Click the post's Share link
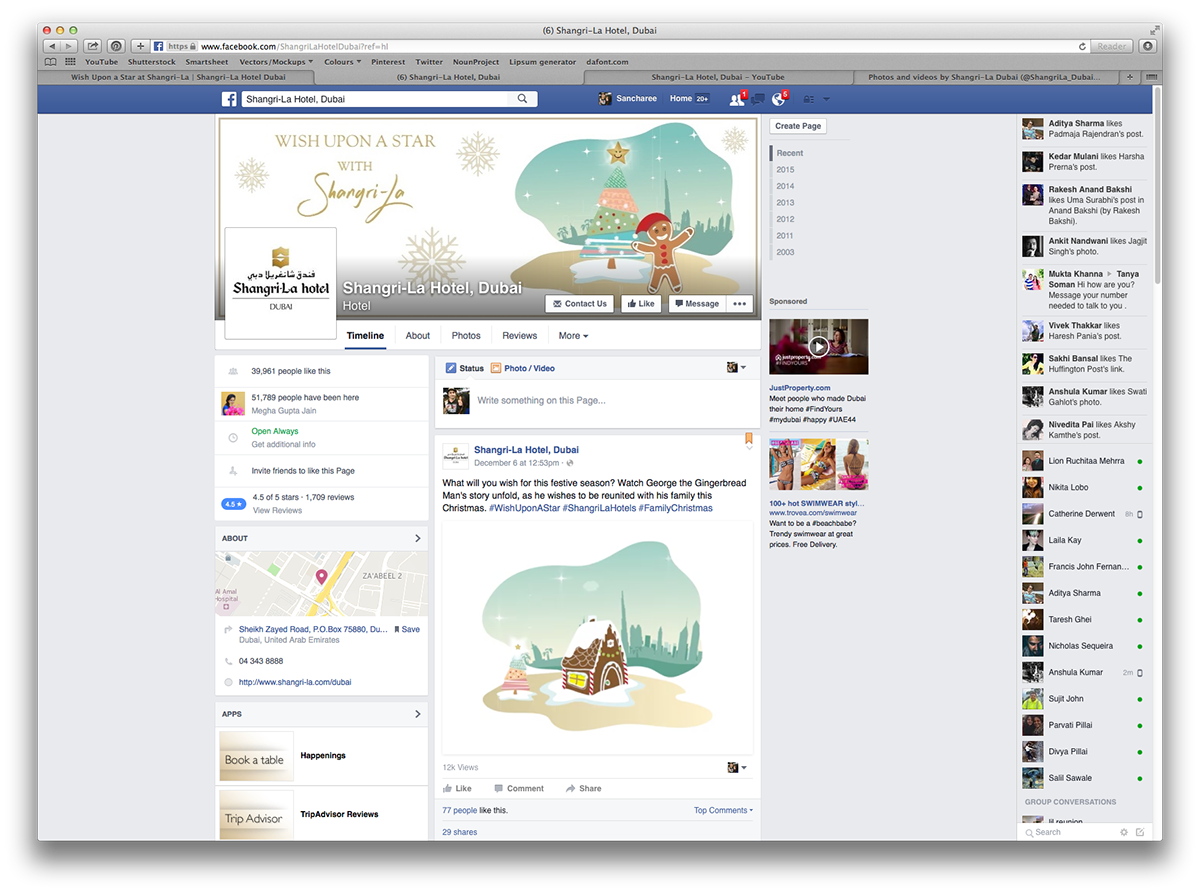1200x893 pixels. pos(583,788)
